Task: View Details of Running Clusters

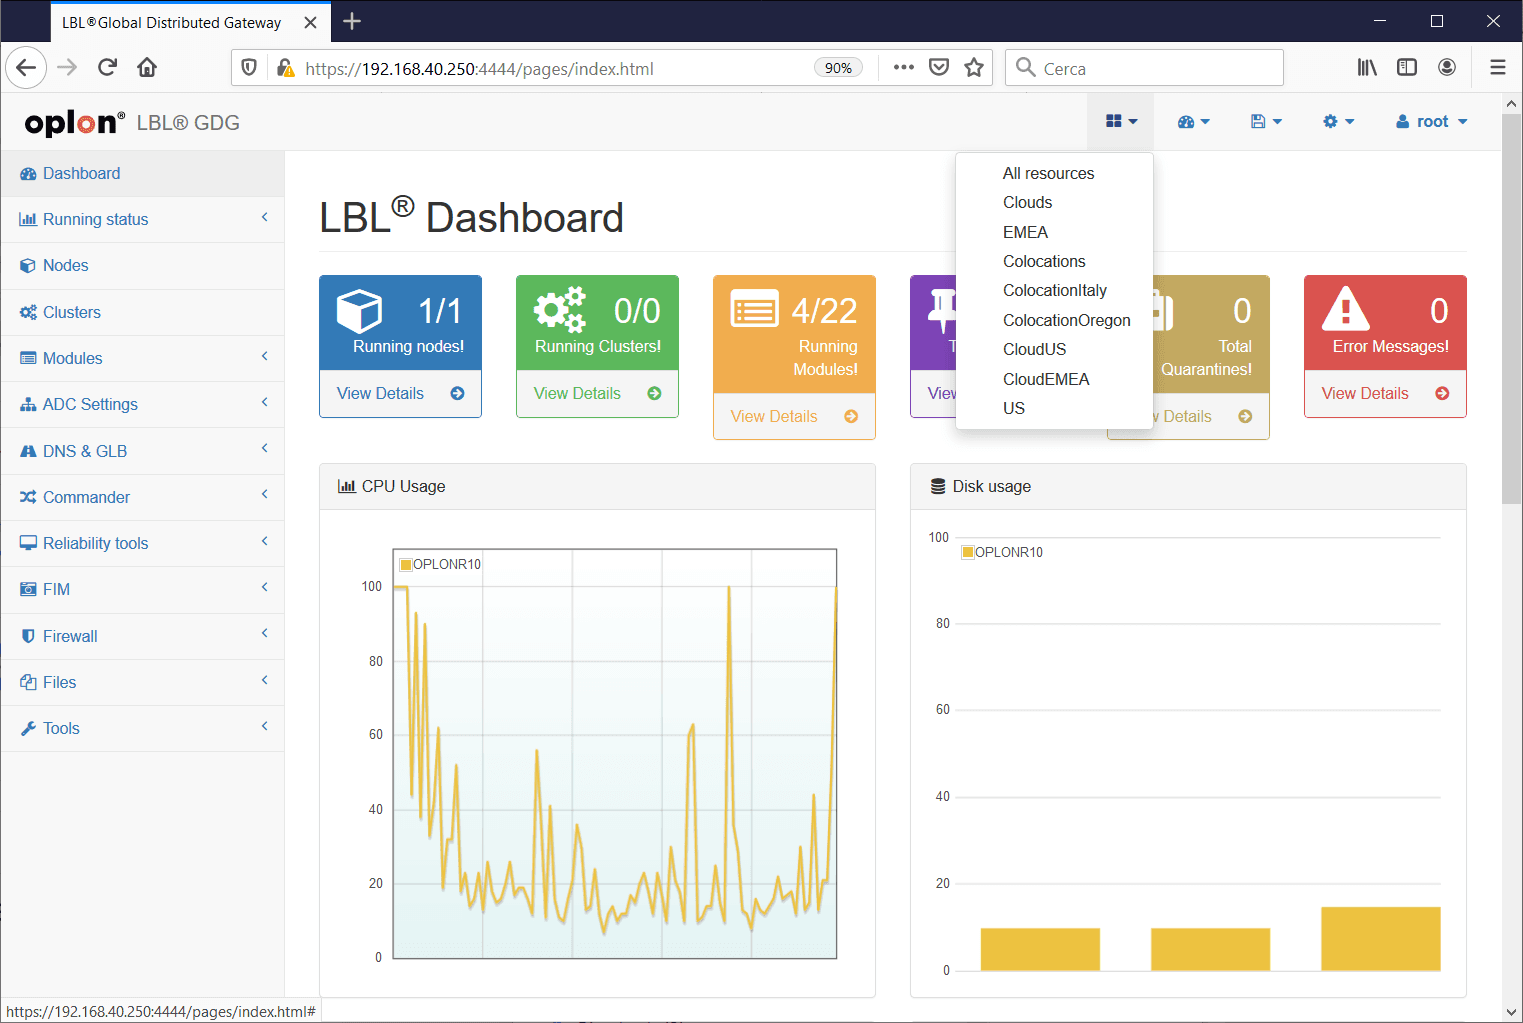Action: point(597,393)
